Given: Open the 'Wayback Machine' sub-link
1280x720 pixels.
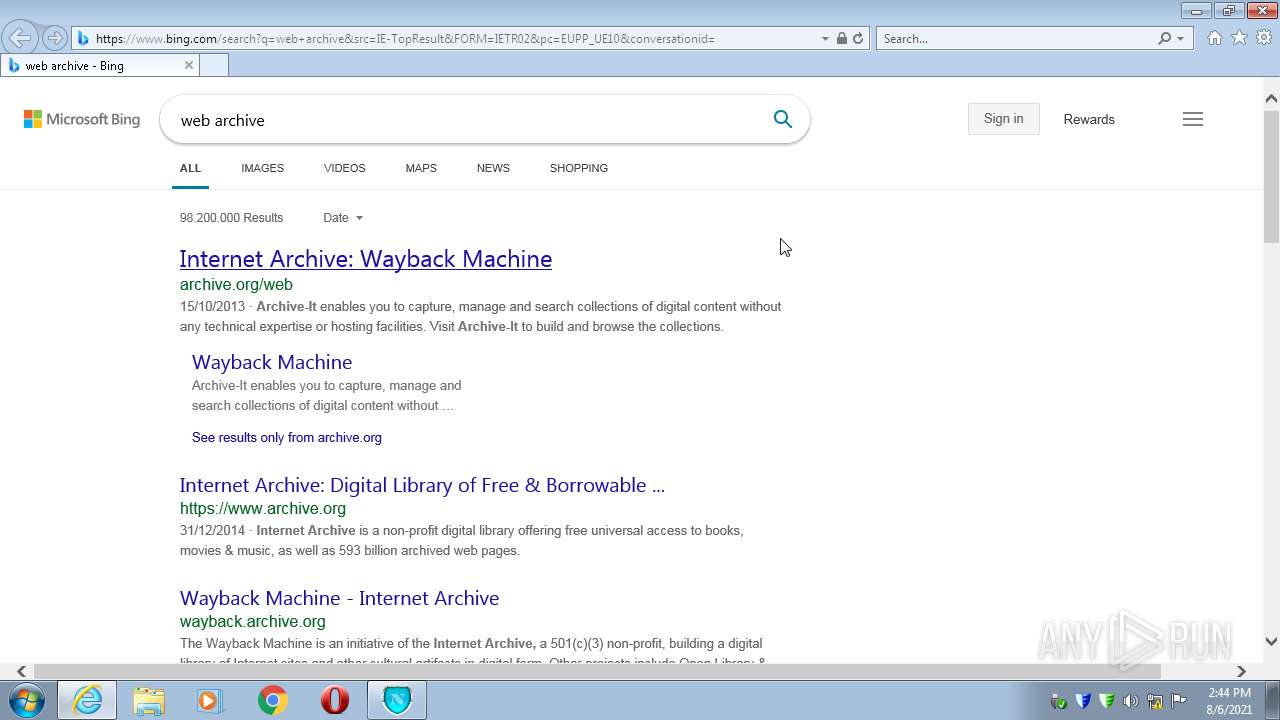Looking at the screenshot, I should click(272, 362).
